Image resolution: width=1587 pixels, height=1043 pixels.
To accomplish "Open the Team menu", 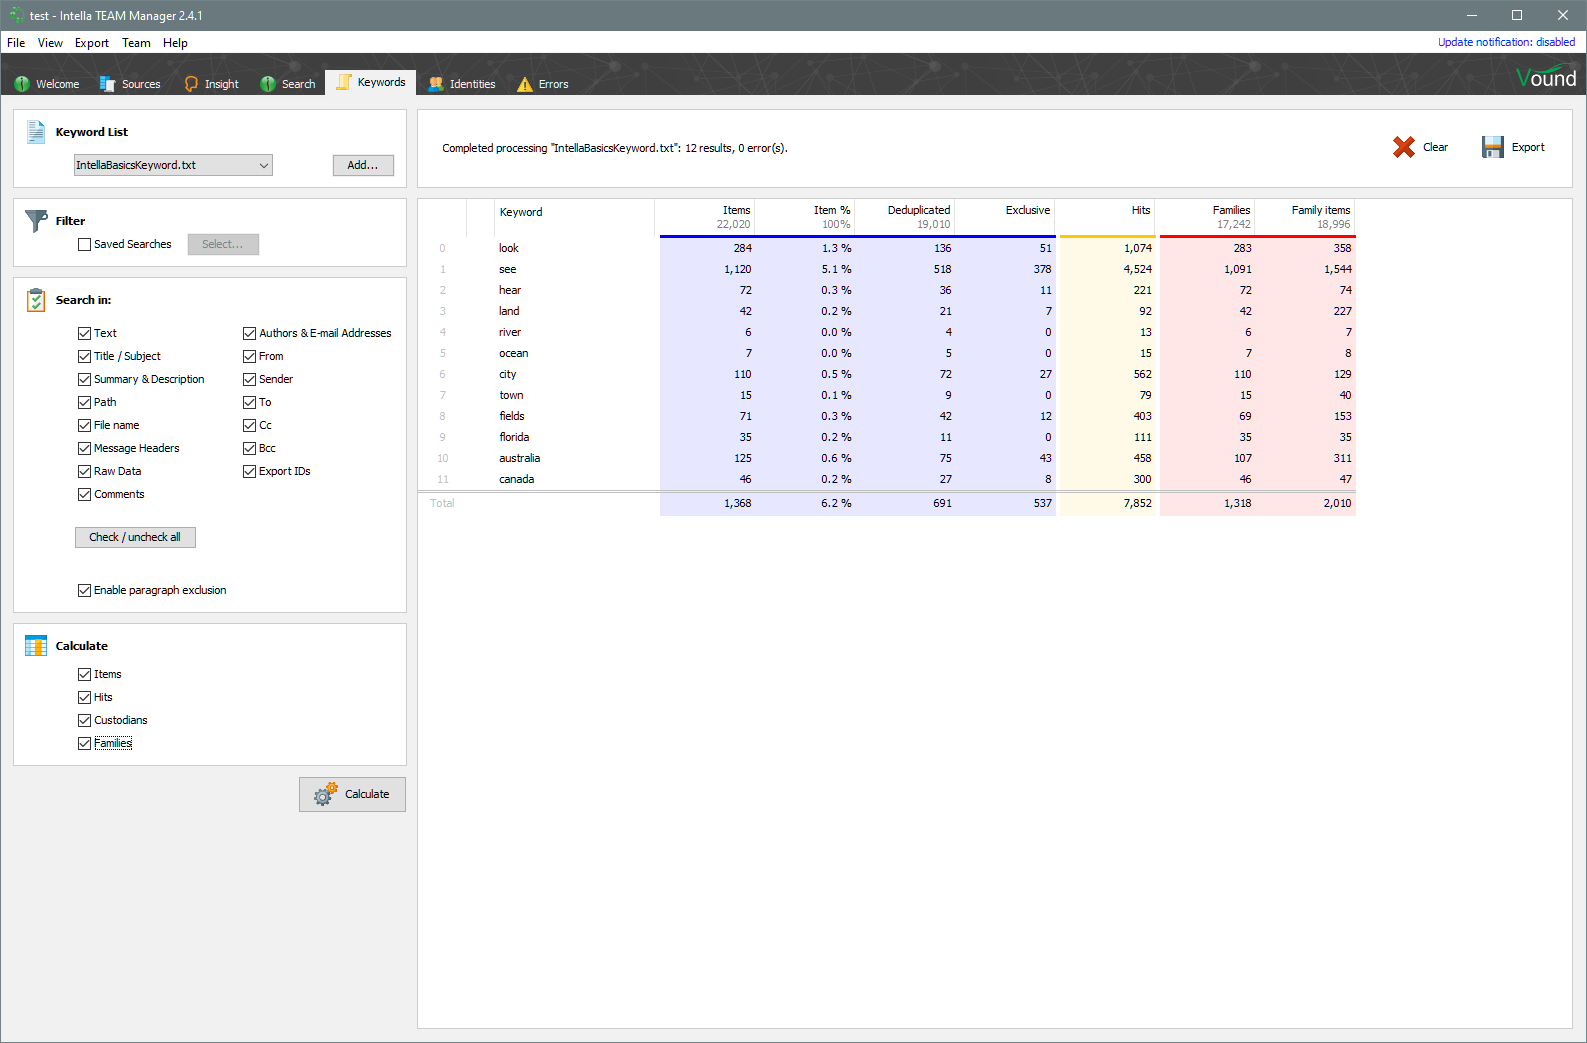I will click(136, 43).
